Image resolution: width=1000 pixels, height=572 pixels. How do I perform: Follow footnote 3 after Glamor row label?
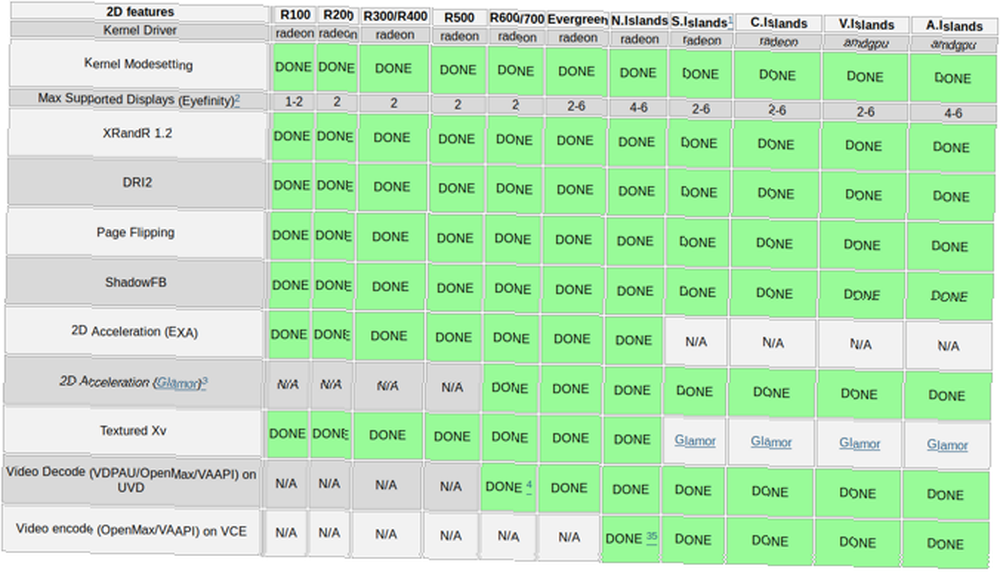coord(205,381)
